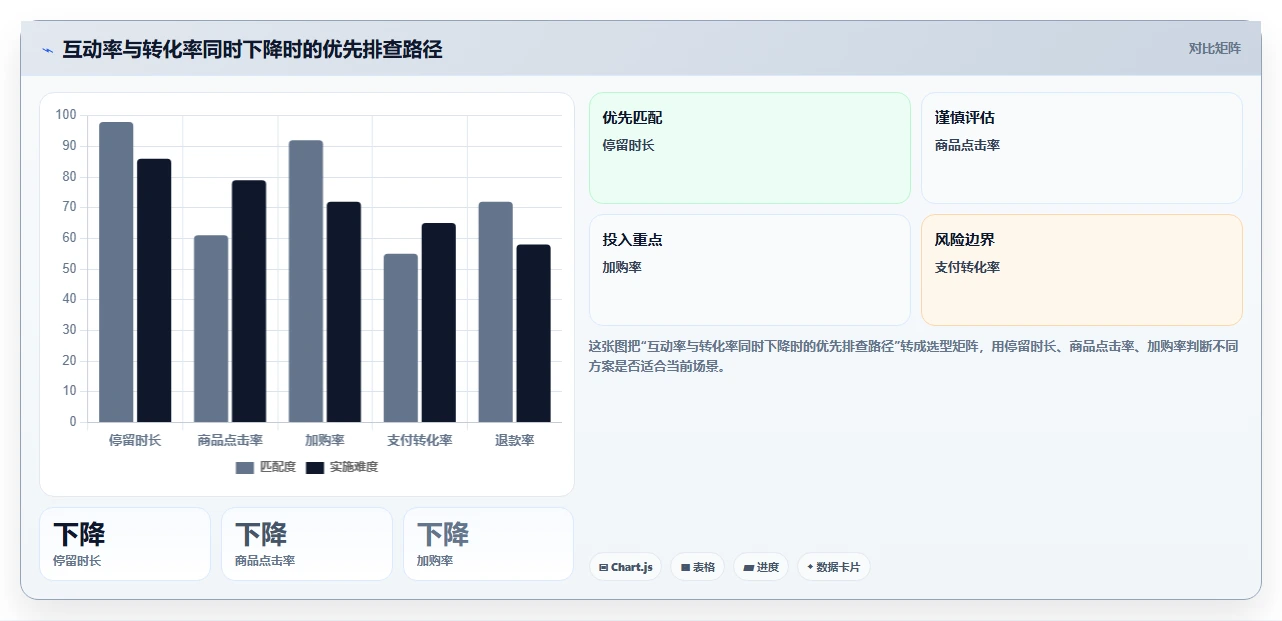Click the 加购率 匹配度 bar
Screen dimensions: 1282x621
pos(306,281)
